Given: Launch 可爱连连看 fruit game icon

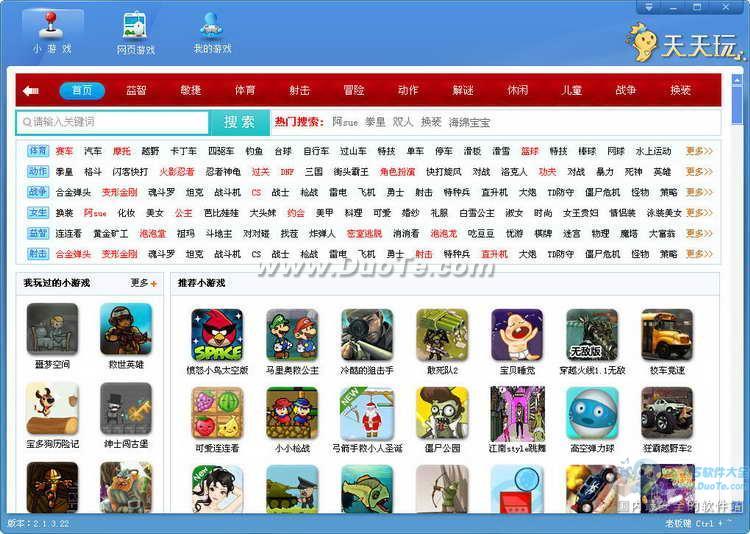Looking at the screenshot, I should click(x=217, y=413).
